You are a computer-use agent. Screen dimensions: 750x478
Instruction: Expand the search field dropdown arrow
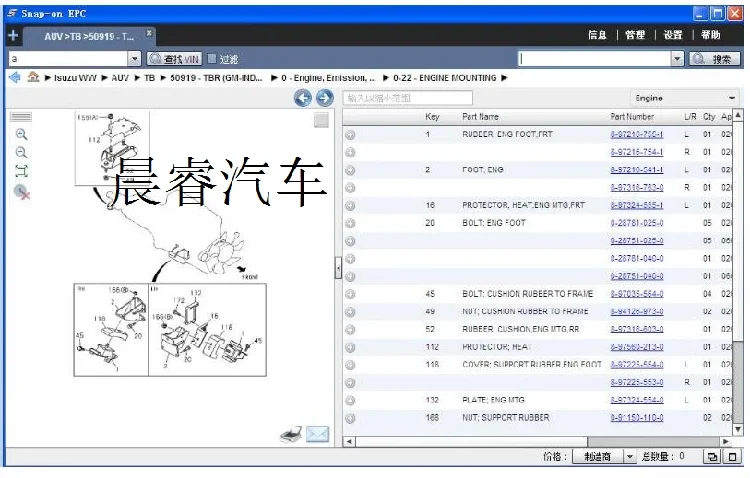point(677,59)
